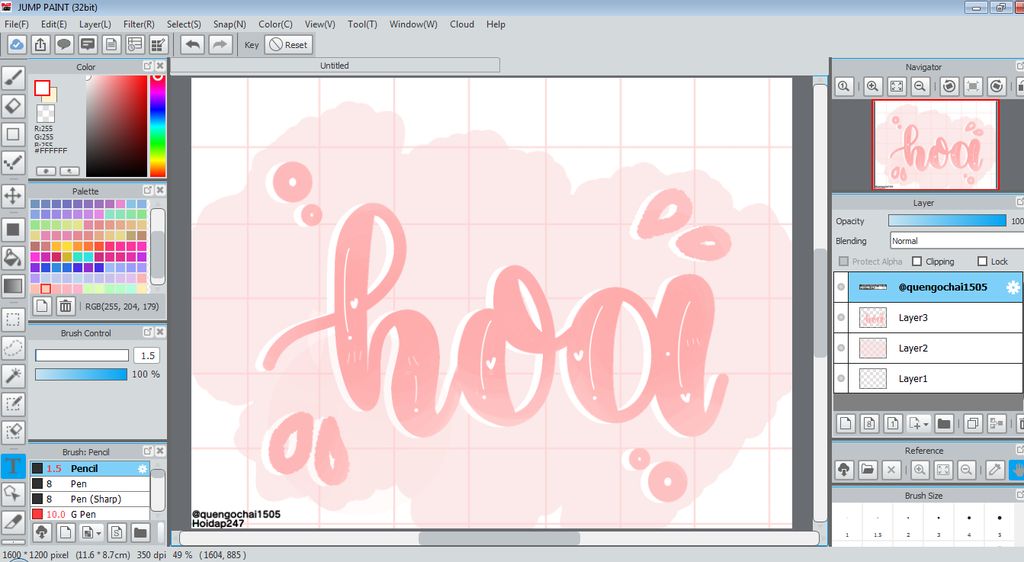The image size is (1024, 562).
Task: Switch to the Untitled canvas tab
Action: pos(335,65)
